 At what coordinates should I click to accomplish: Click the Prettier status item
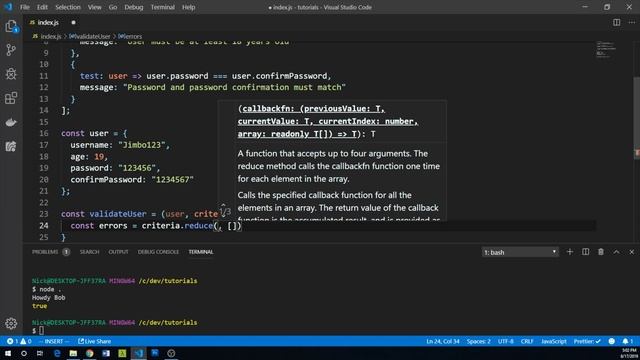[x=587, y=341]
